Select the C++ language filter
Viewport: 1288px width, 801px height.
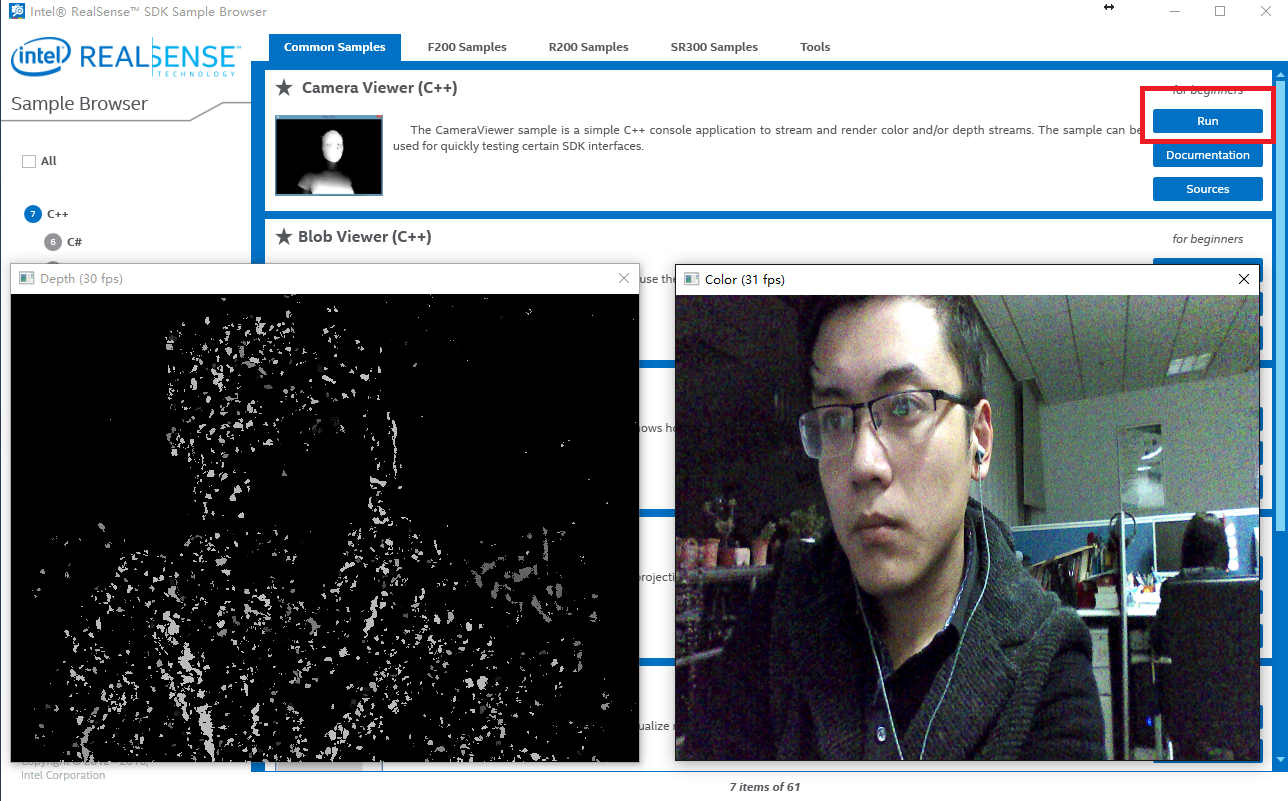coord(47,214)
